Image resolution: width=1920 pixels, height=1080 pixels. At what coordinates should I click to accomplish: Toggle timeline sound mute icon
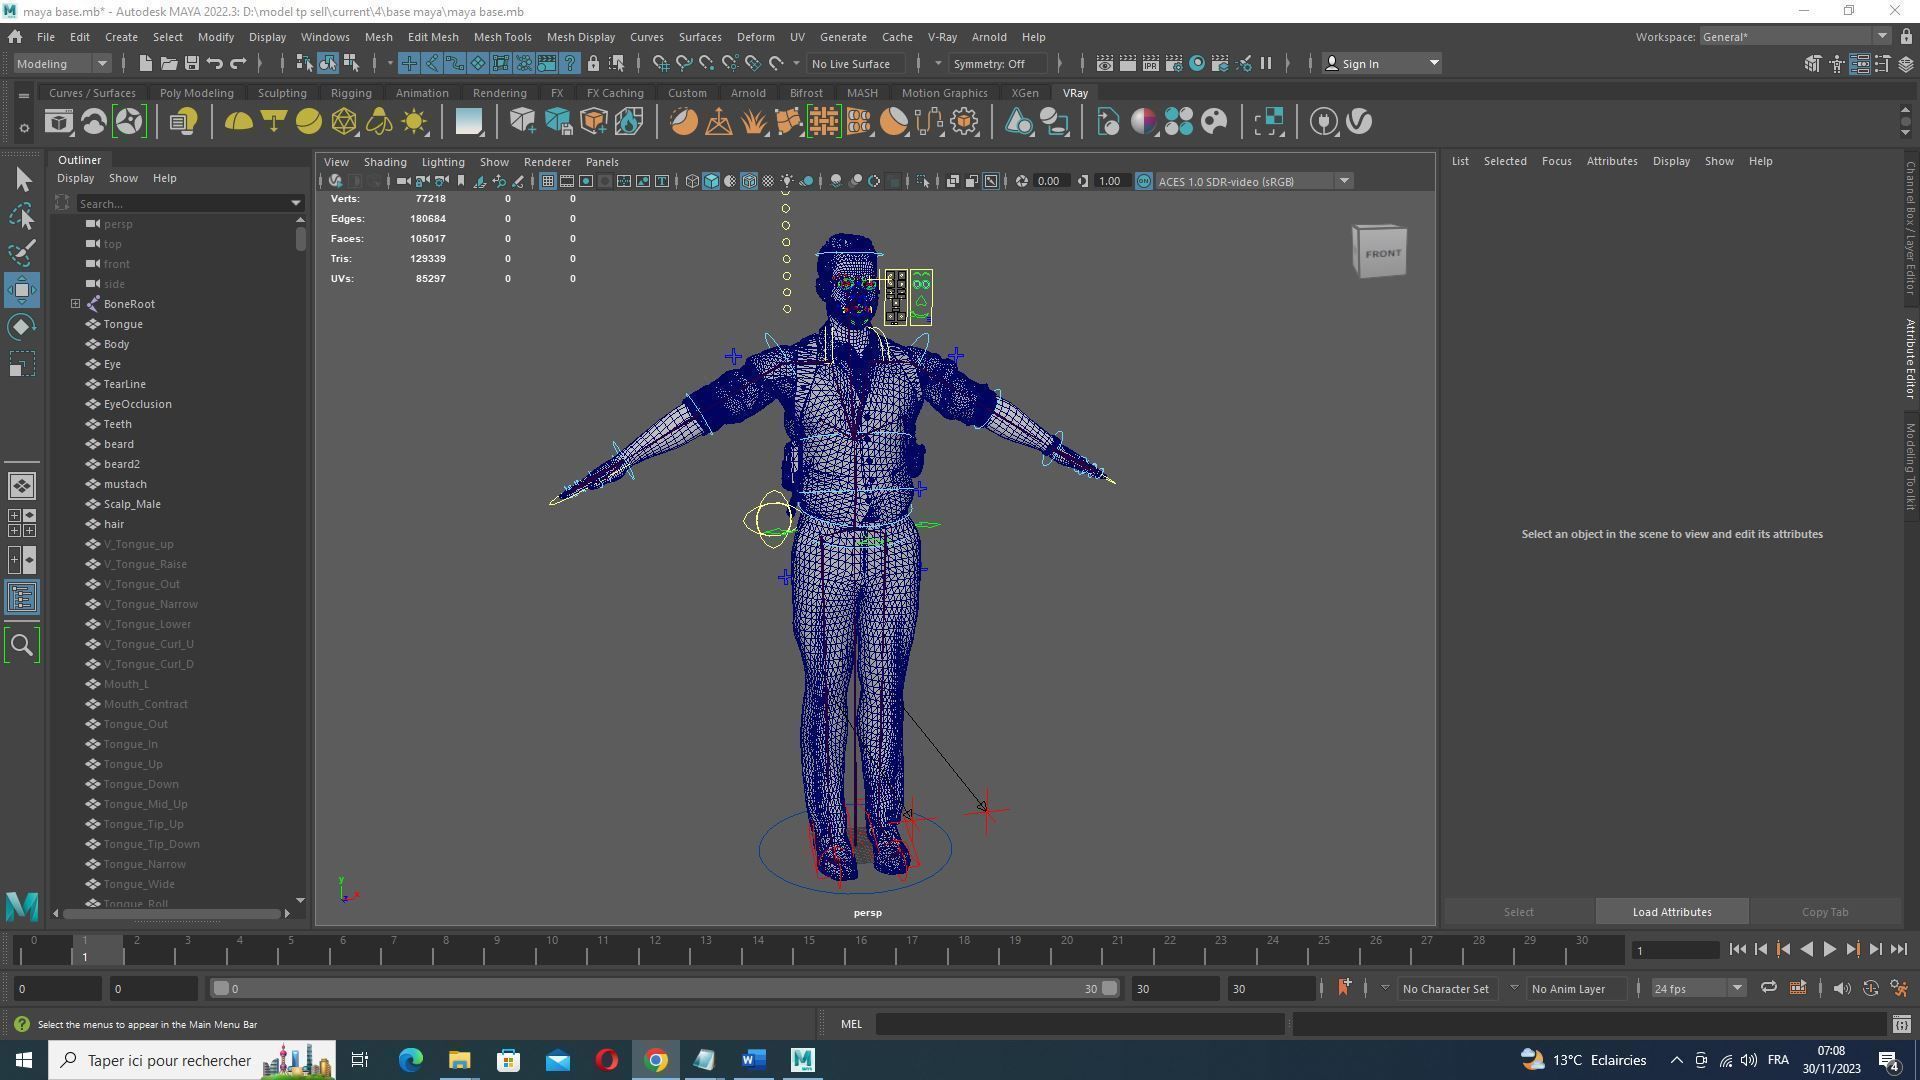pos(1841,989)
